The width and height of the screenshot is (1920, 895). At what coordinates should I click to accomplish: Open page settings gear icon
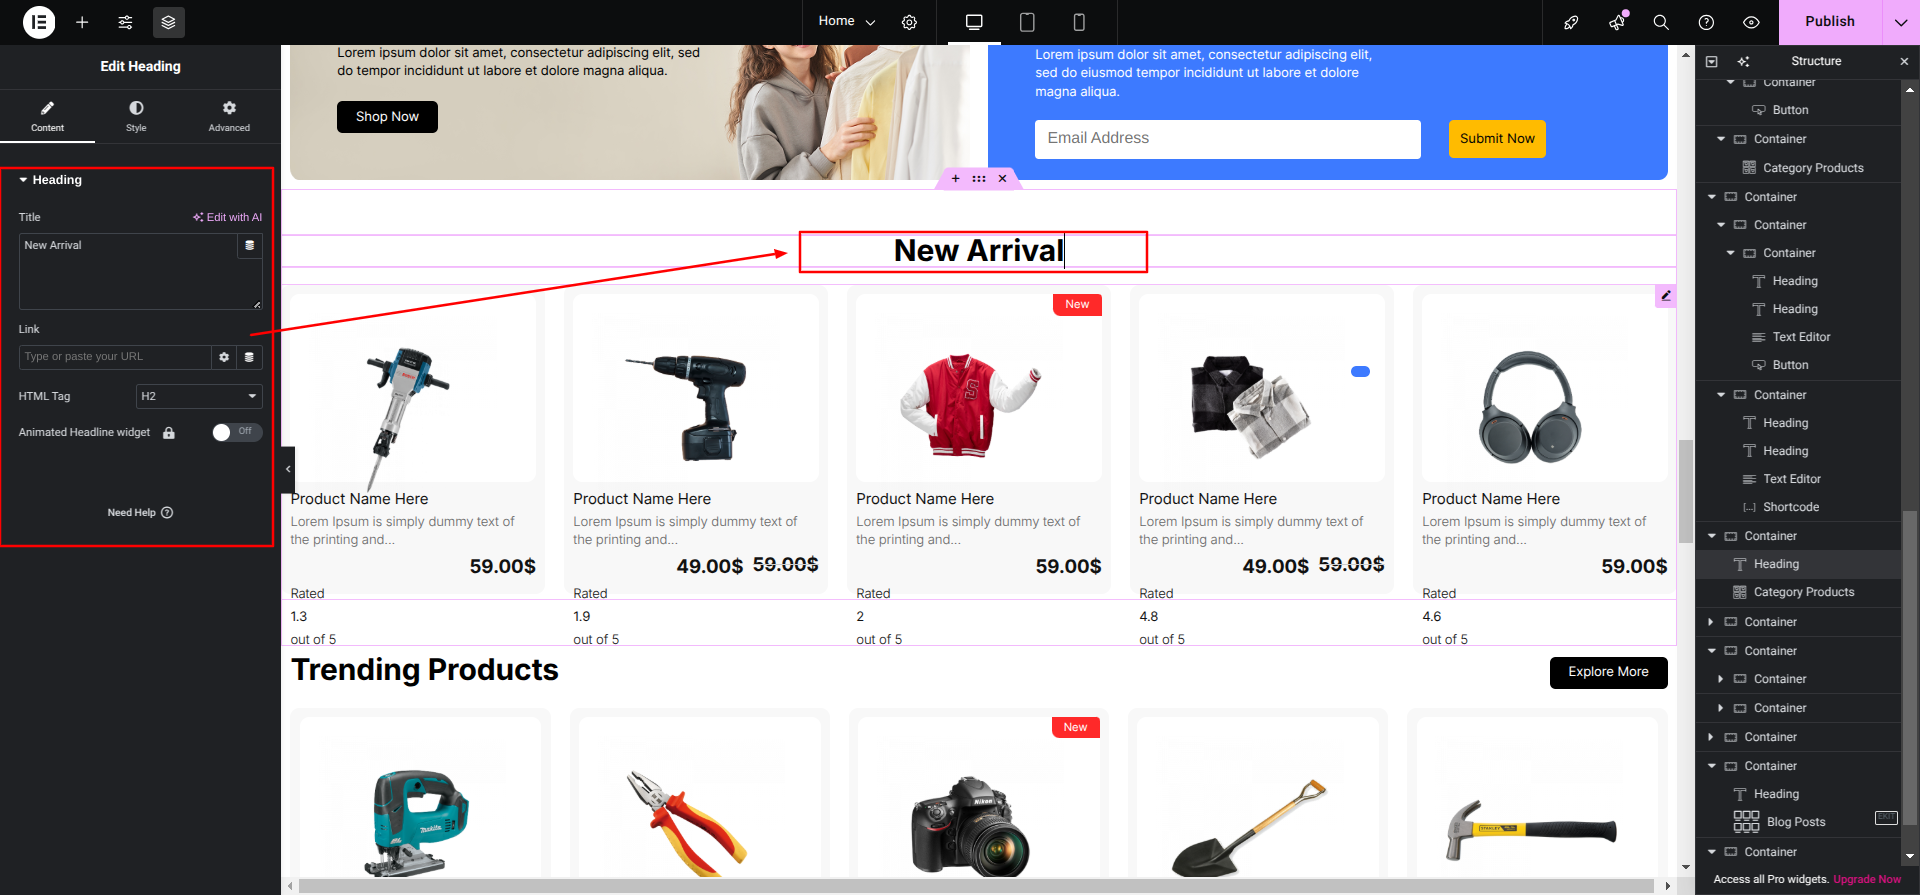point(909,22)
